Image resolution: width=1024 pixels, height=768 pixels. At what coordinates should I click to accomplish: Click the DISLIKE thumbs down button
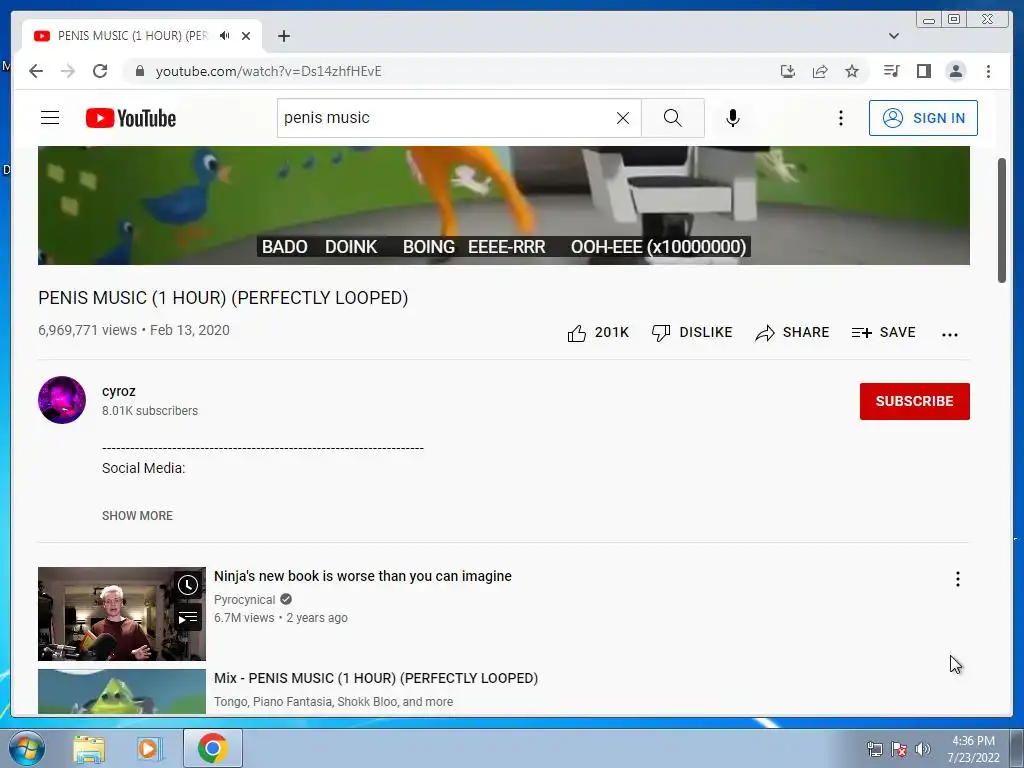(692, 332)
